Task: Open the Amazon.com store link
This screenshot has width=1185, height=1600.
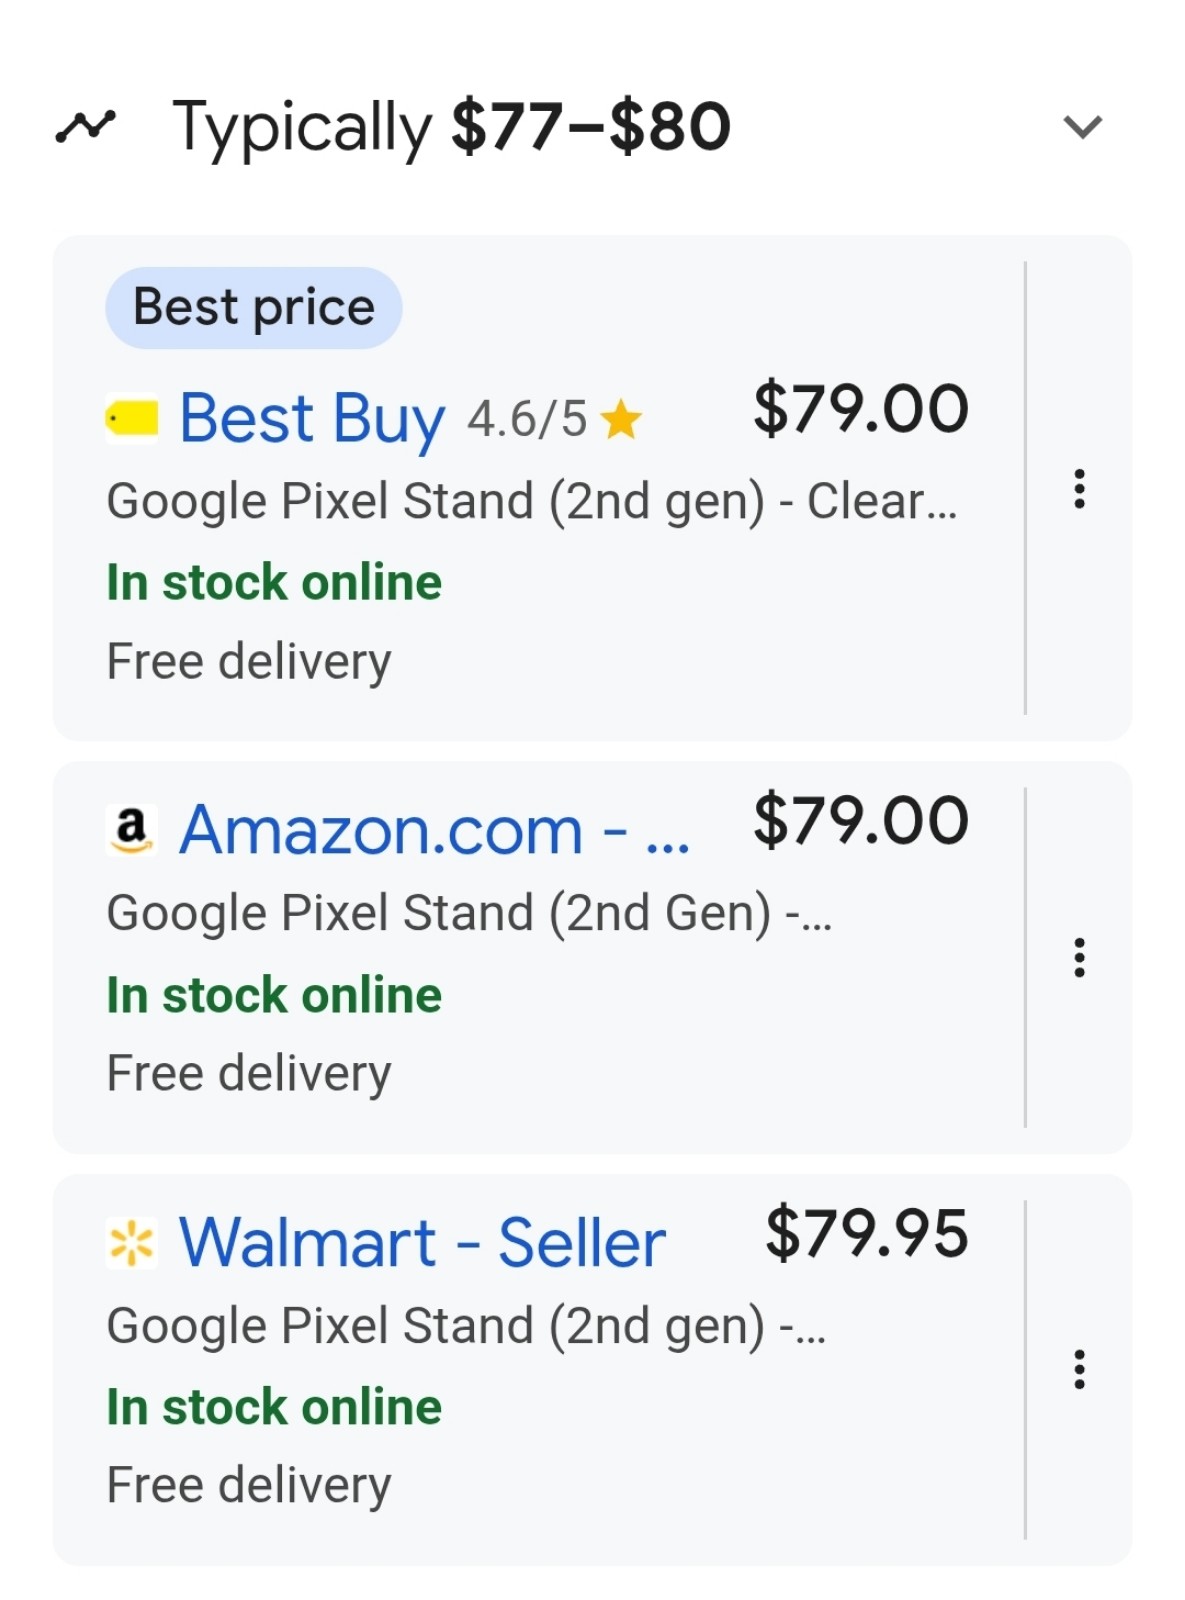Action: [x=435, y=830]
